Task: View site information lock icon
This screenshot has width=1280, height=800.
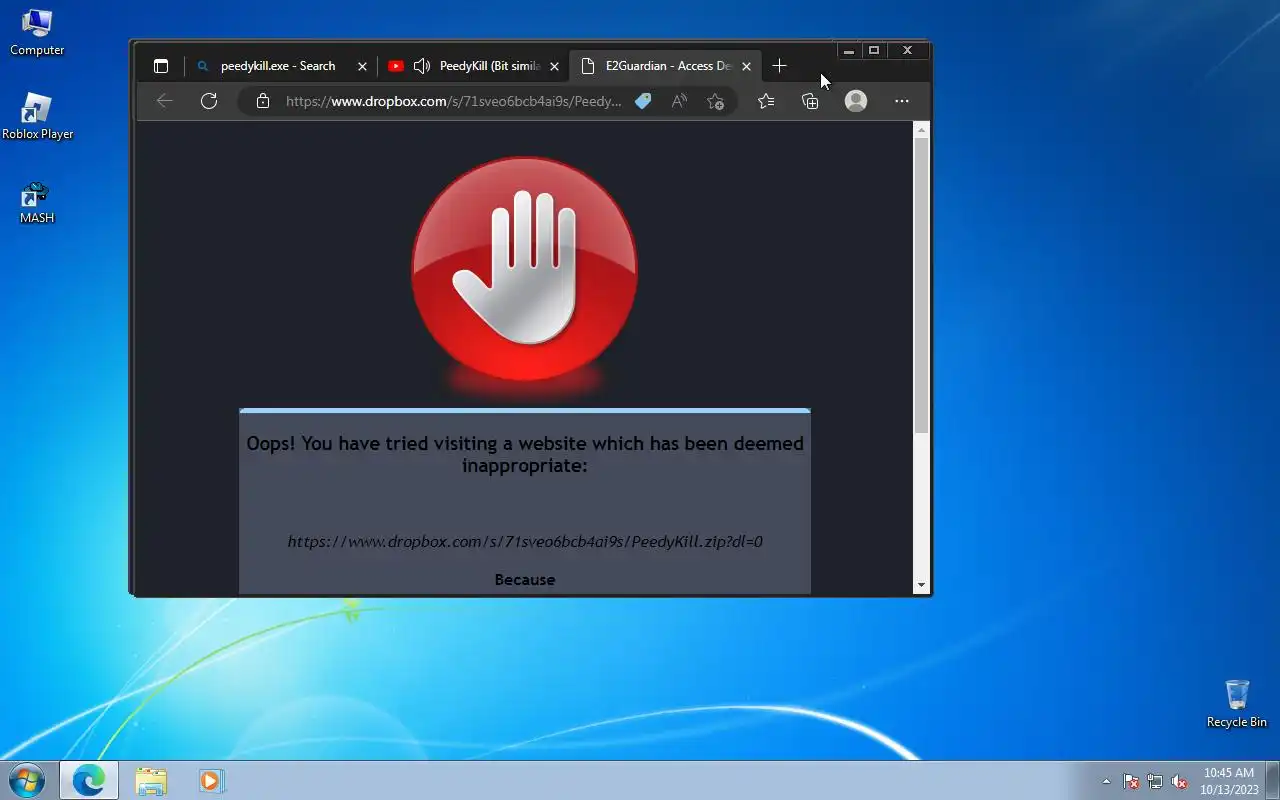Action: tap(263, 101)
